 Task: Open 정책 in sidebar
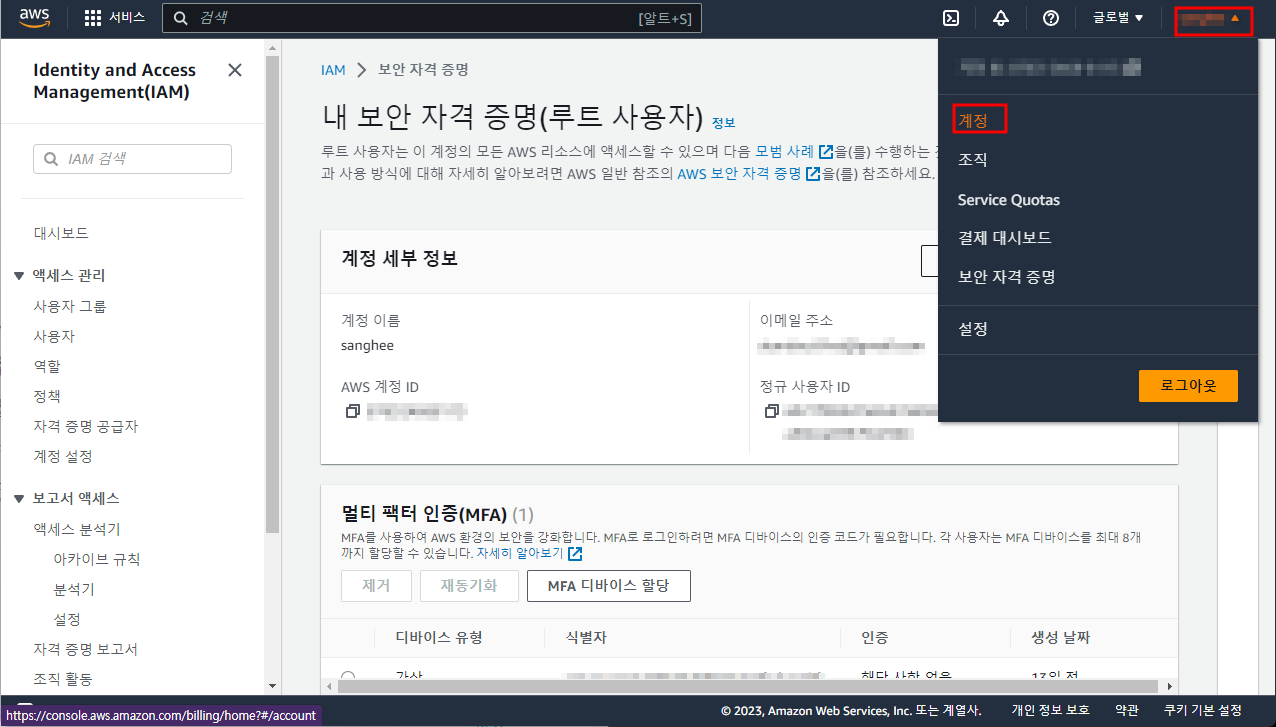click(47, 396)
